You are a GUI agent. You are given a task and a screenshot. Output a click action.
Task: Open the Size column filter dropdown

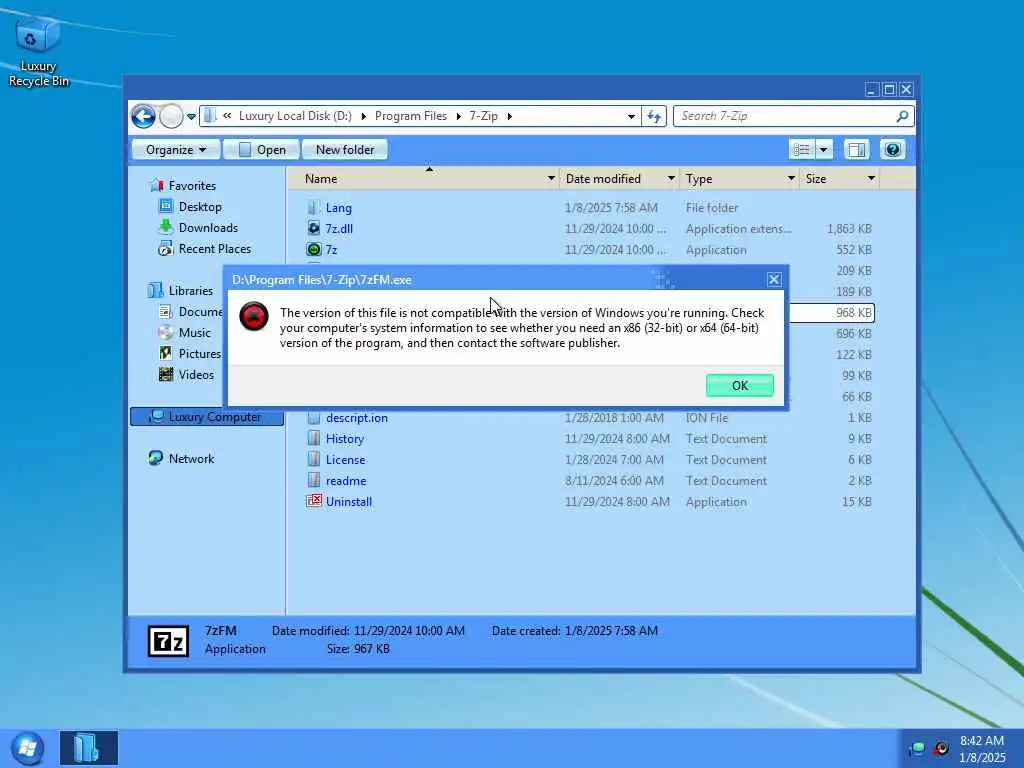pos(871,178)
